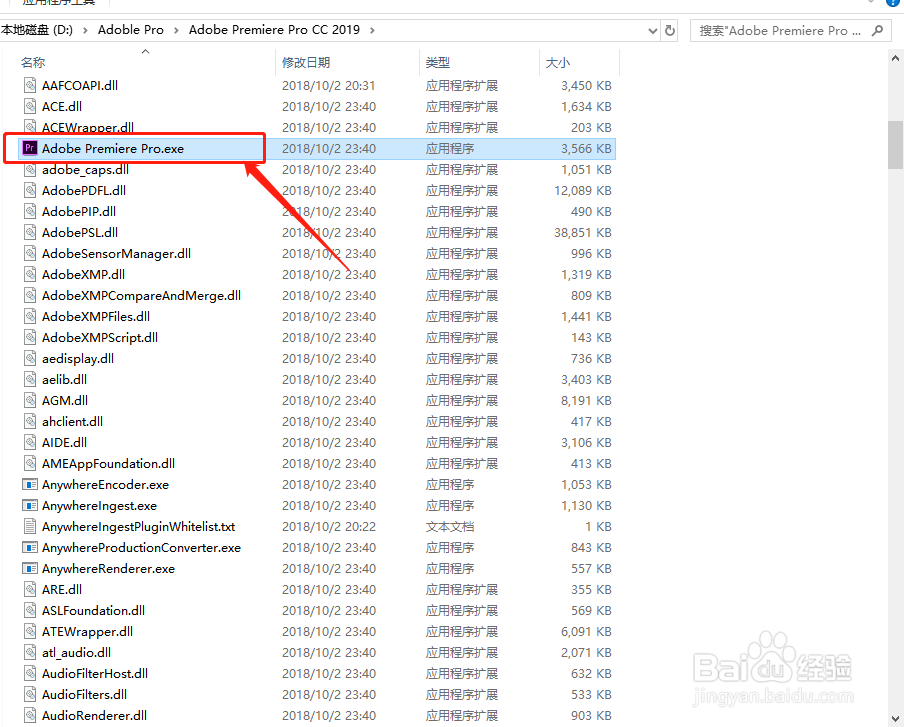
Task: Click the AnywhereEncoder.exe application icon
Action: point(30,484)
